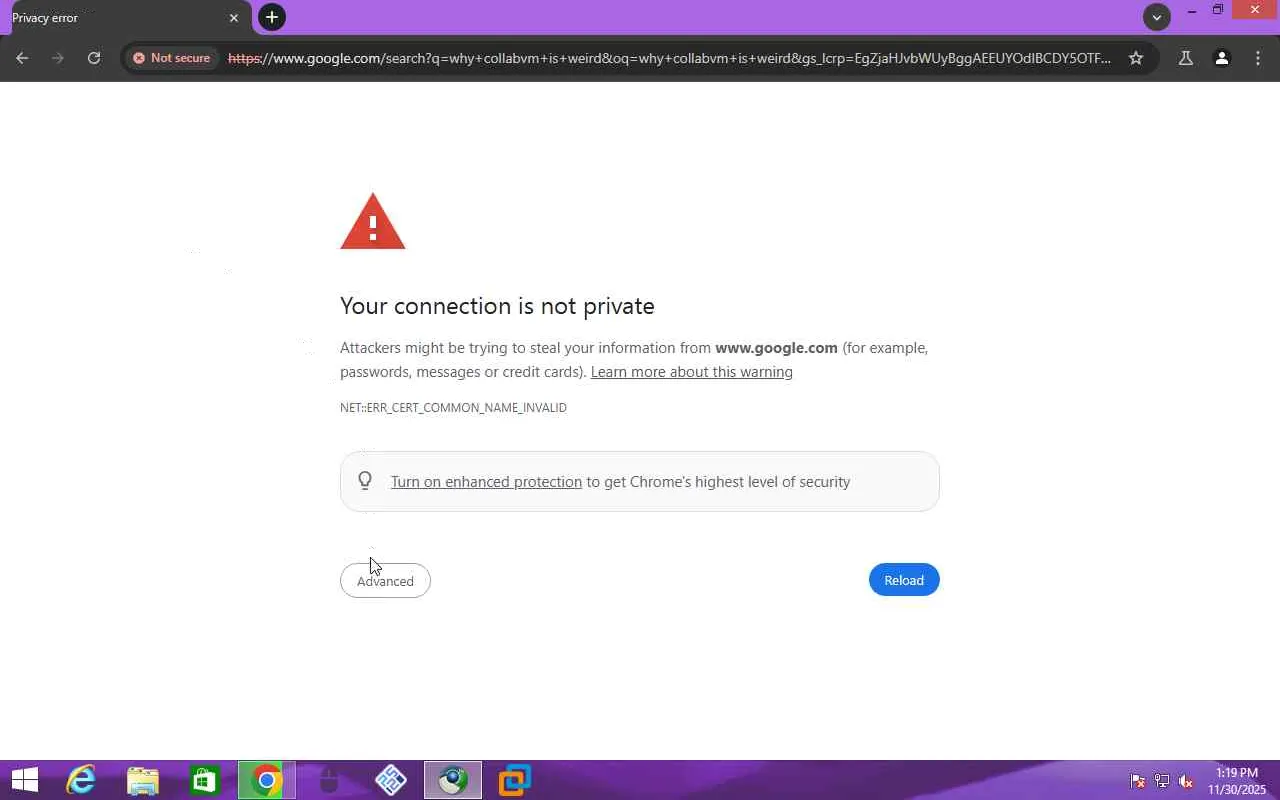Image resolution: width=1280 pixels, height=800 pixels.
Task: Reload the page from the toolbar icon
Action: (x=94, y=58)
